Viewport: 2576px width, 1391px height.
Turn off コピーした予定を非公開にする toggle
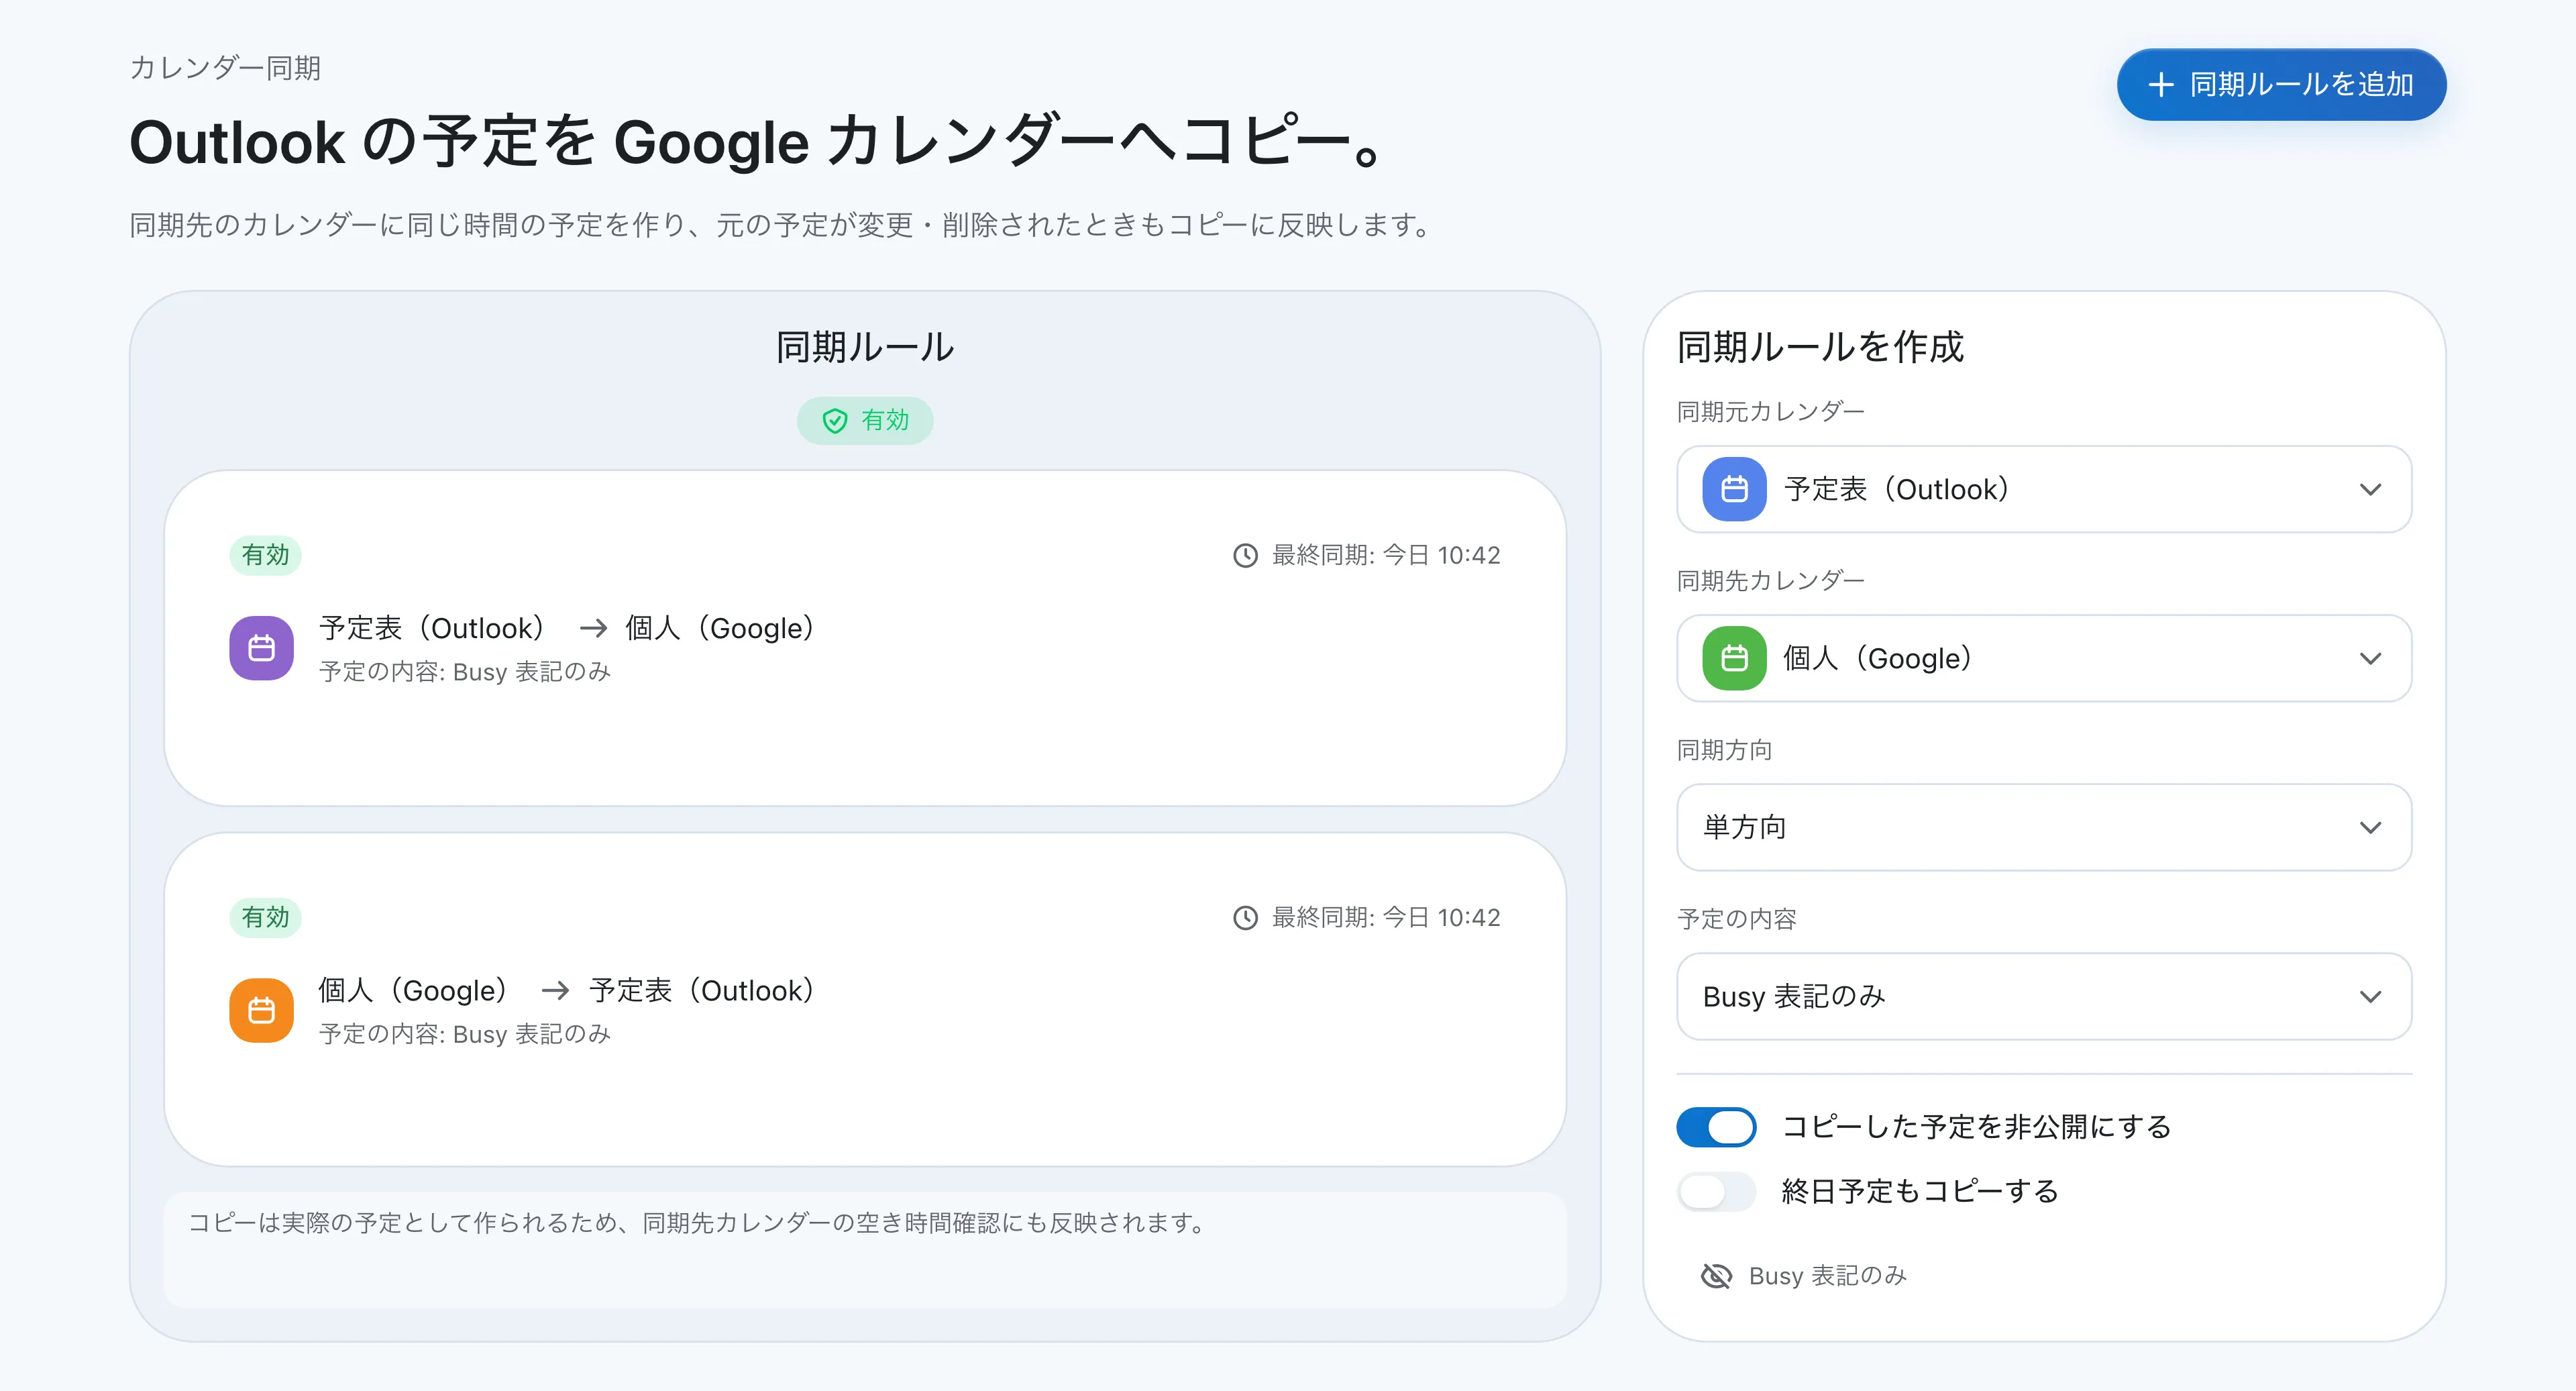pos(1716,1127)
